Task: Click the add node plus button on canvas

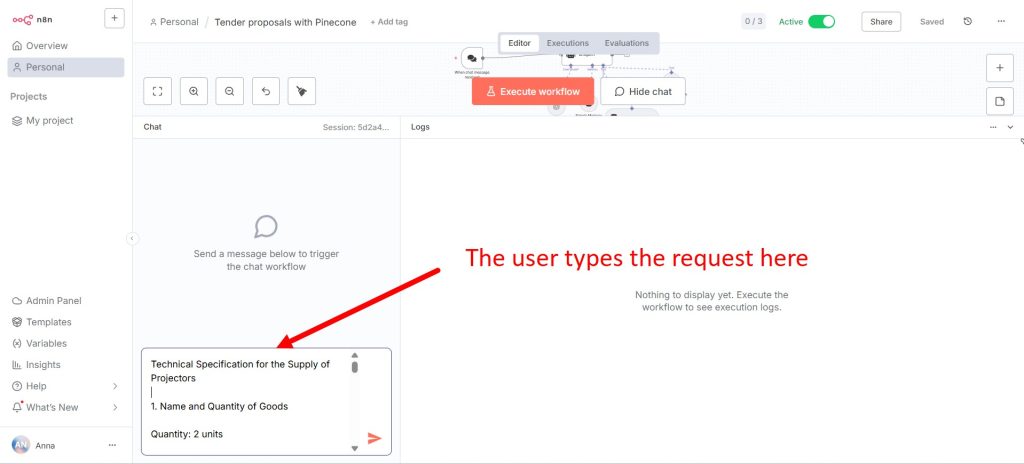Action: [999, 68]
